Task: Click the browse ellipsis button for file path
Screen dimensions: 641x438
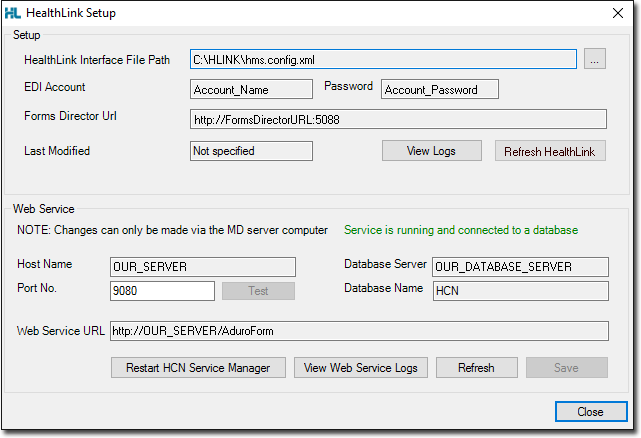Action: tap(595, 60)
